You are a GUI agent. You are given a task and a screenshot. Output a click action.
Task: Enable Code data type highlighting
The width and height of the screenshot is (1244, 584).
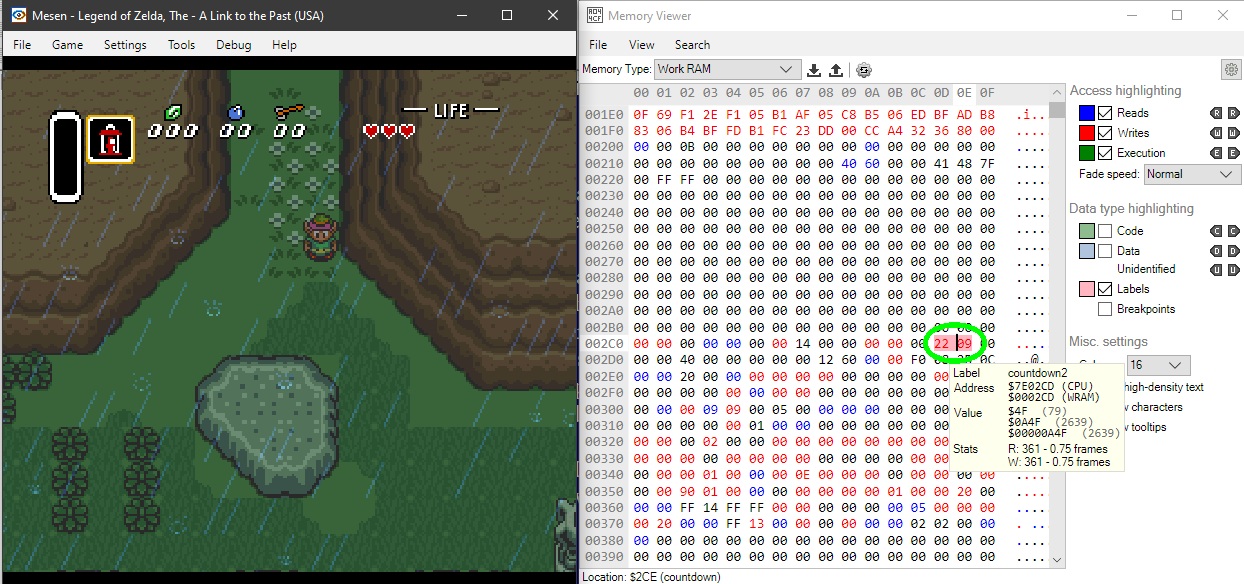tap(1105, 231)
